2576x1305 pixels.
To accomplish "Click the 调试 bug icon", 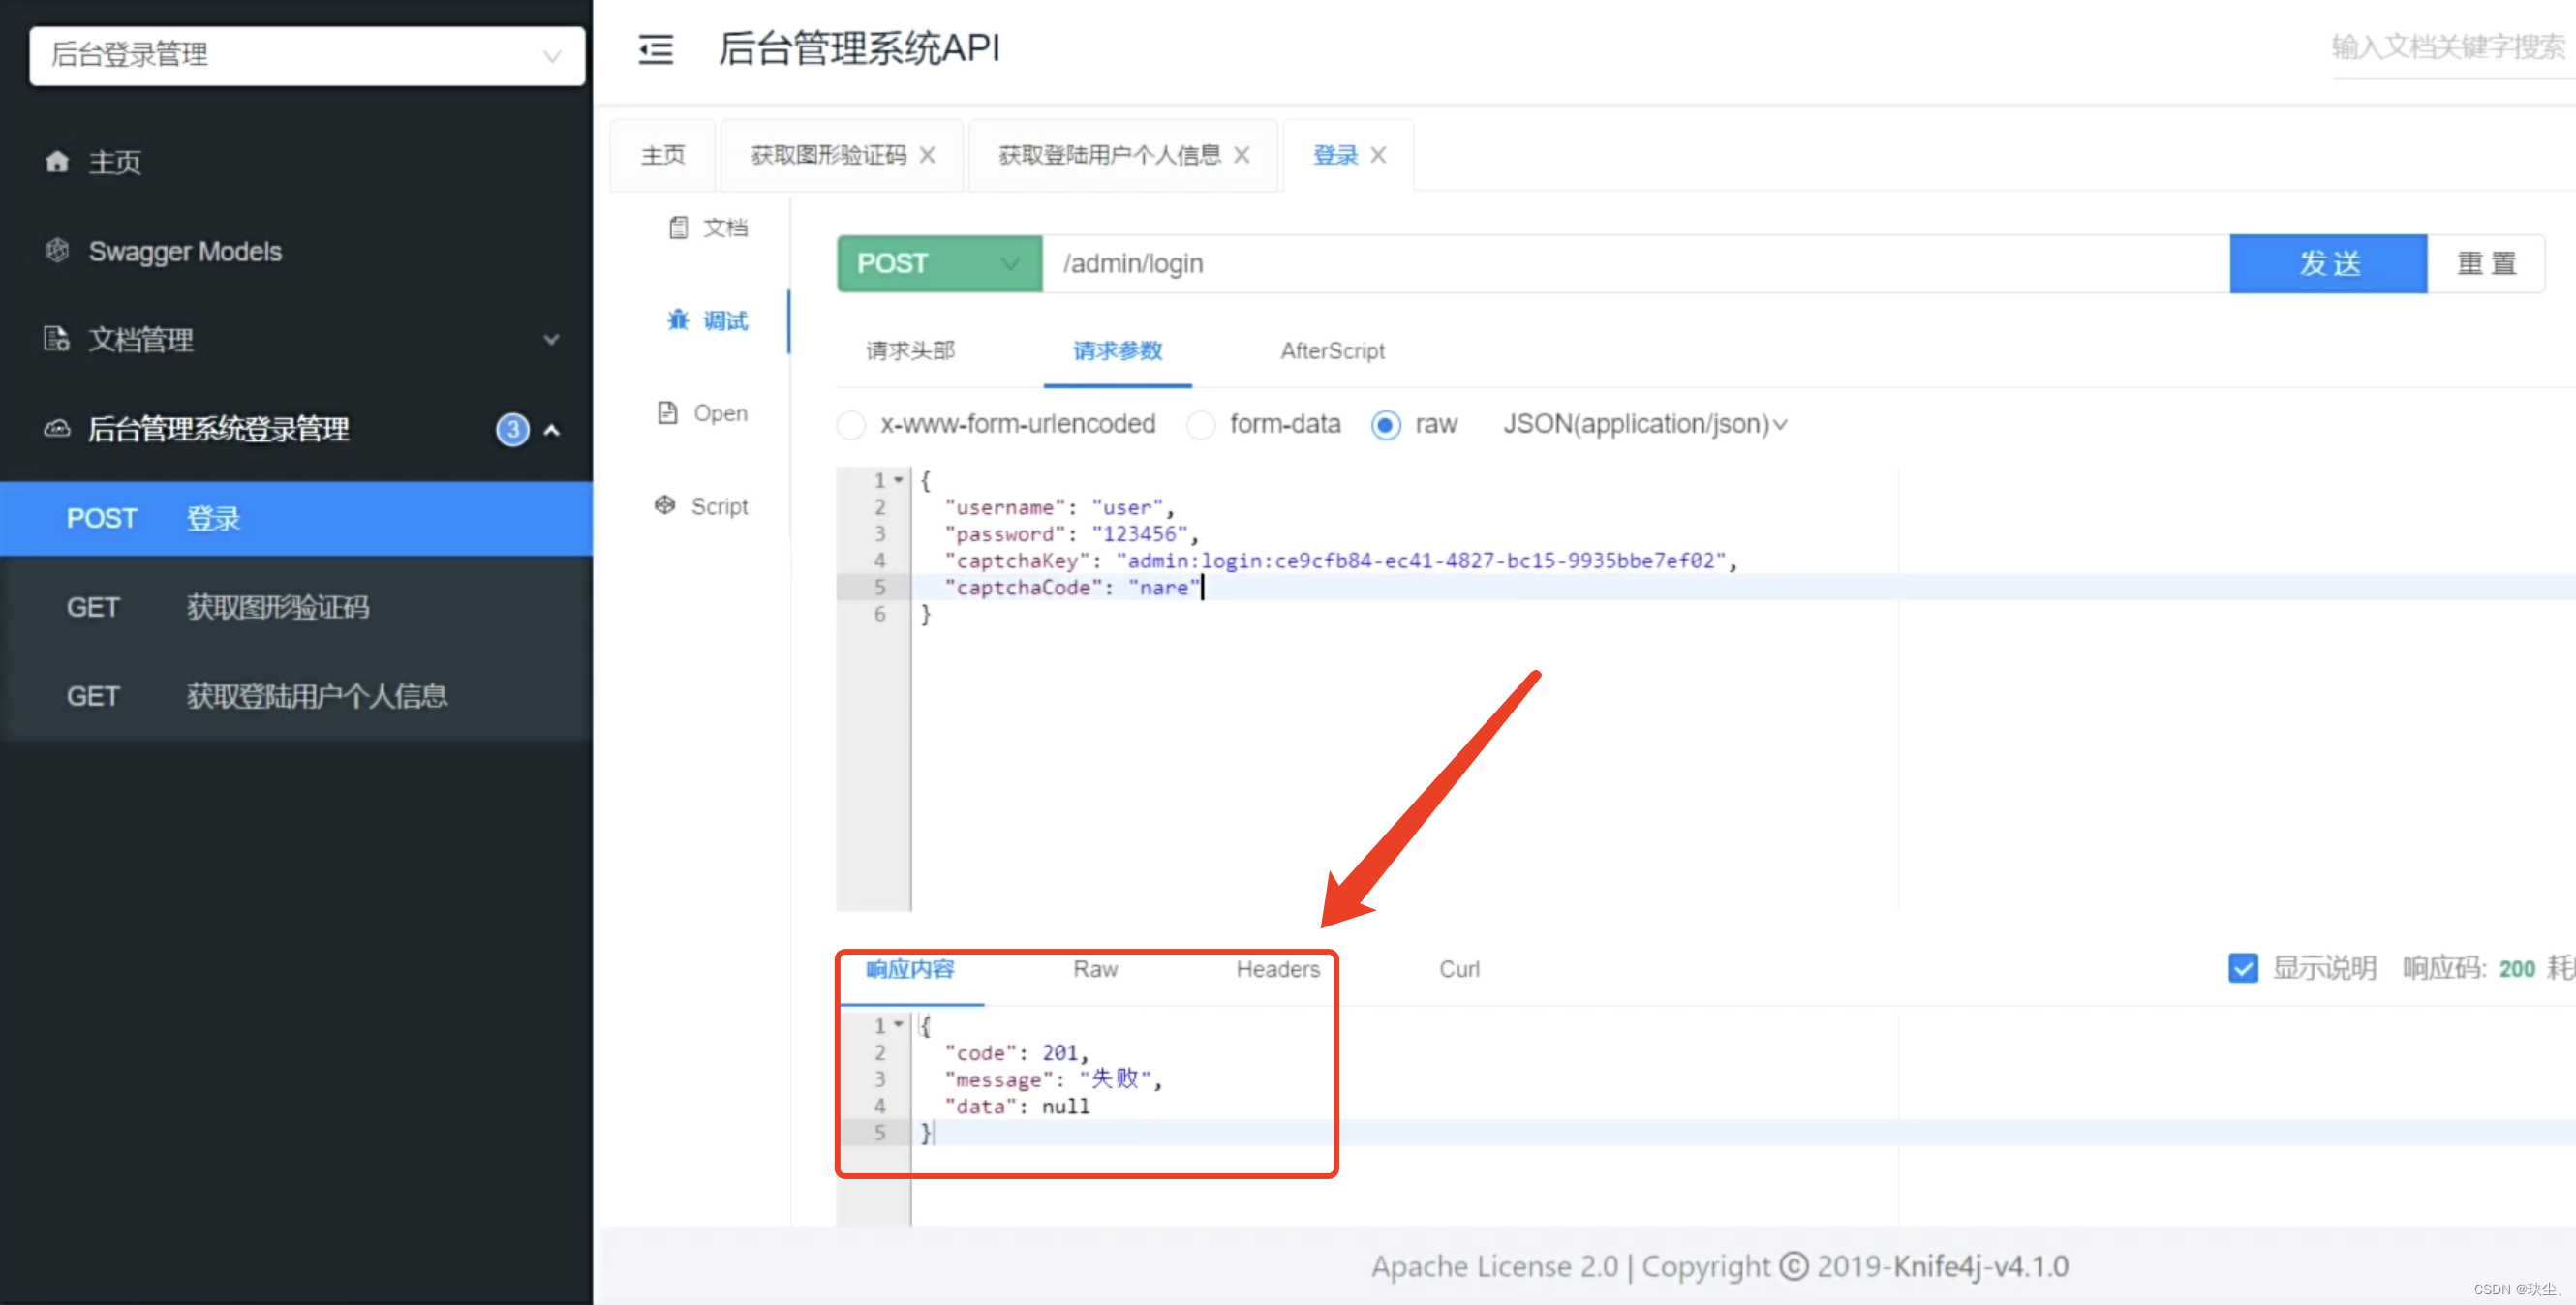I will click(678, 320).
